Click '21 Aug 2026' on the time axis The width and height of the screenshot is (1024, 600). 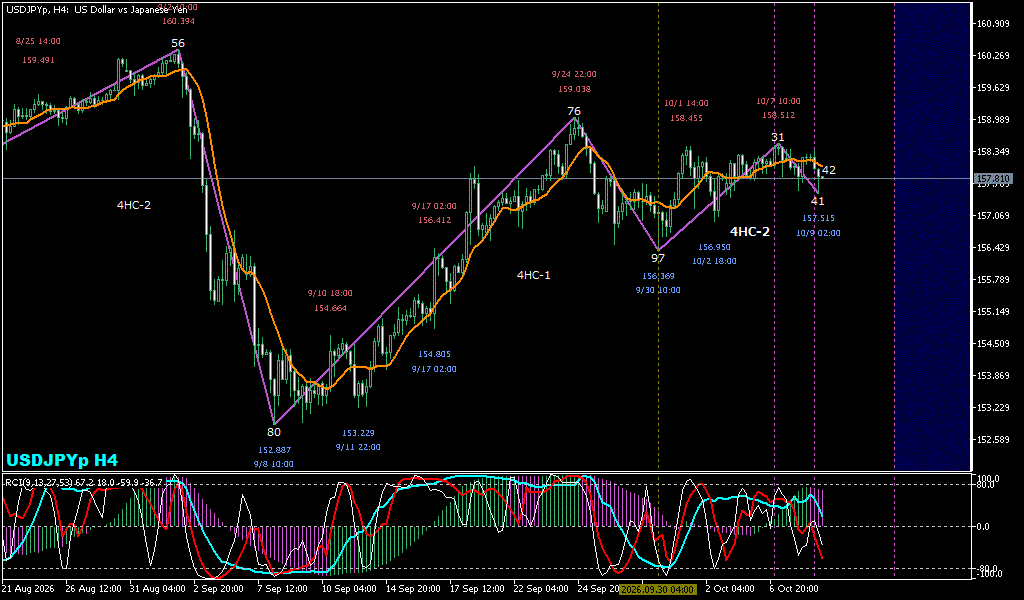coord(27,589)
